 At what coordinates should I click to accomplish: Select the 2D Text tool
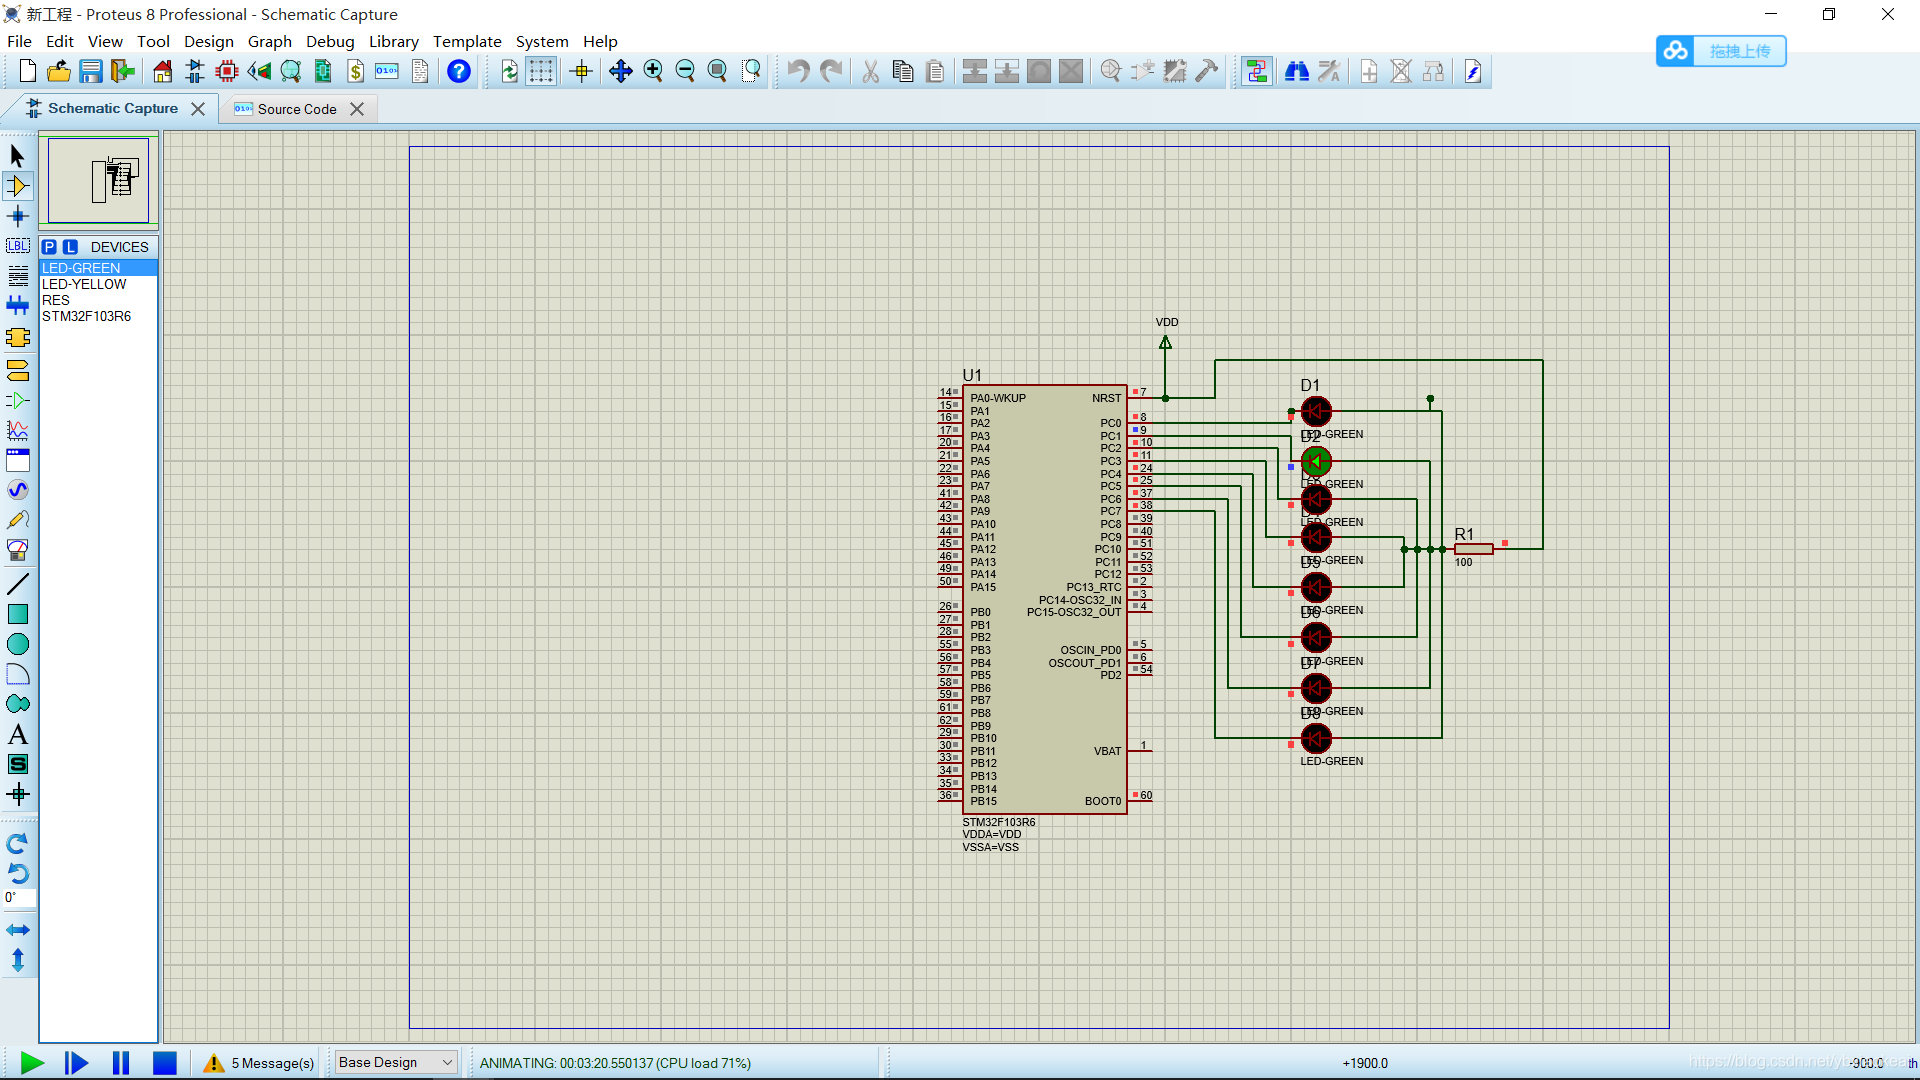click(x=17, y=734)
